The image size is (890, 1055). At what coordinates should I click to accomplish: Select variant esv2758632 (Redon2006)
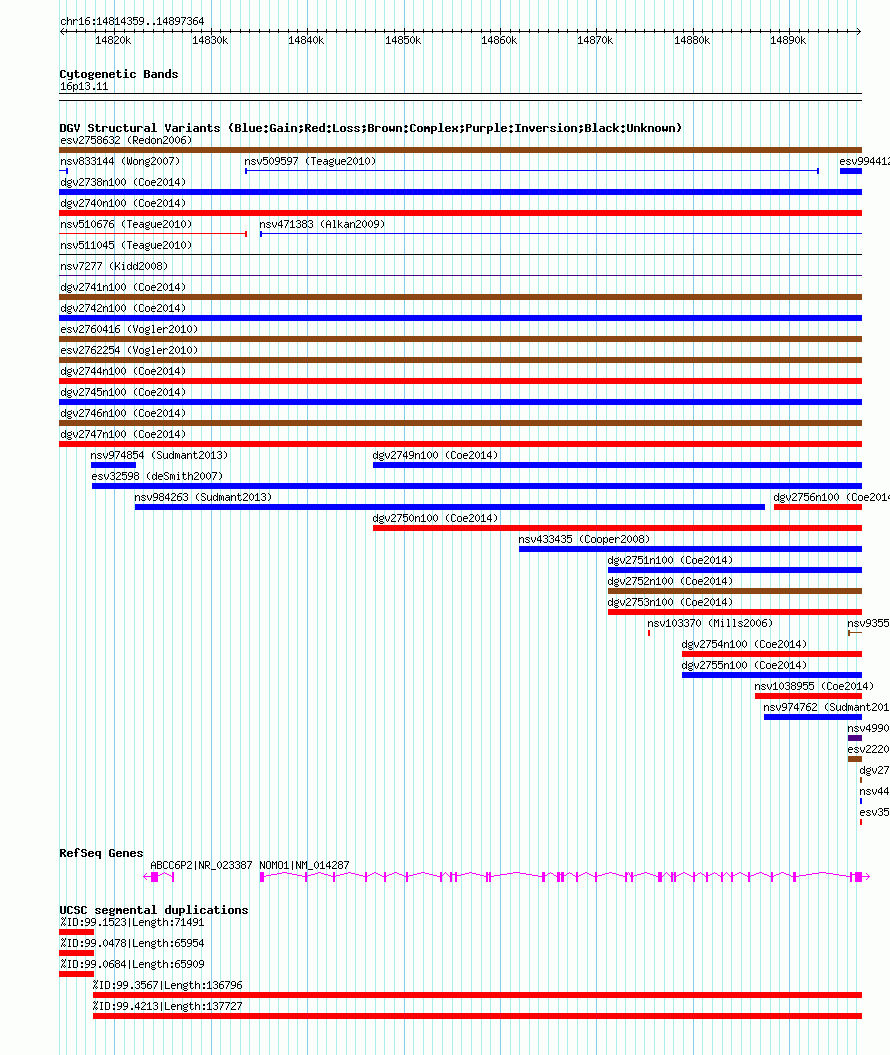126,141
